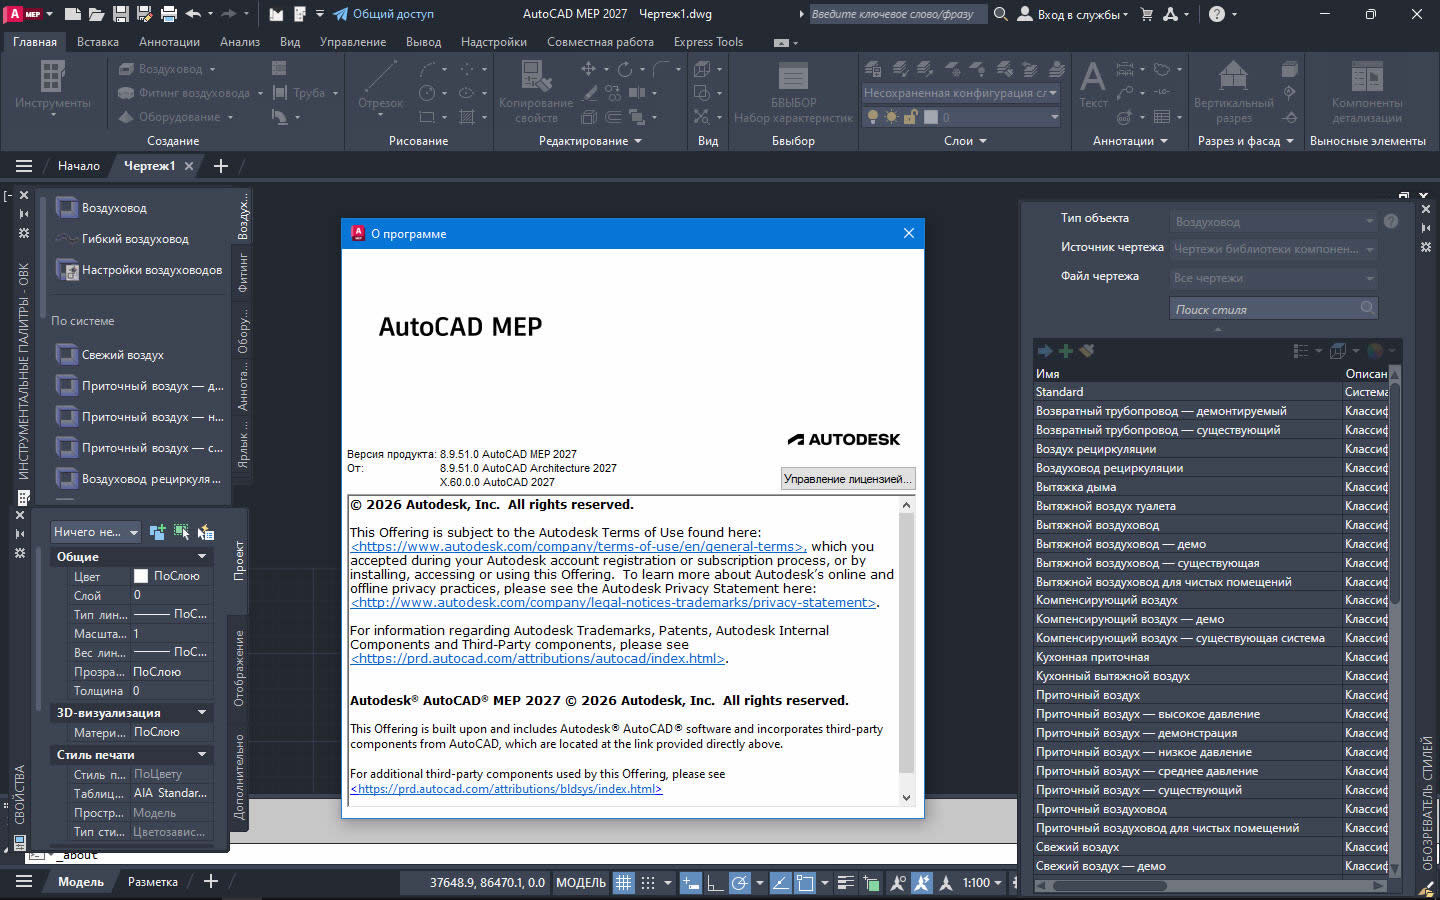Image resolution: width=1440 pixels, height=900 pixels.
Task: Click the customization hamburger icon in status bar
Action: pyautogui.click(x=24, y=881)
